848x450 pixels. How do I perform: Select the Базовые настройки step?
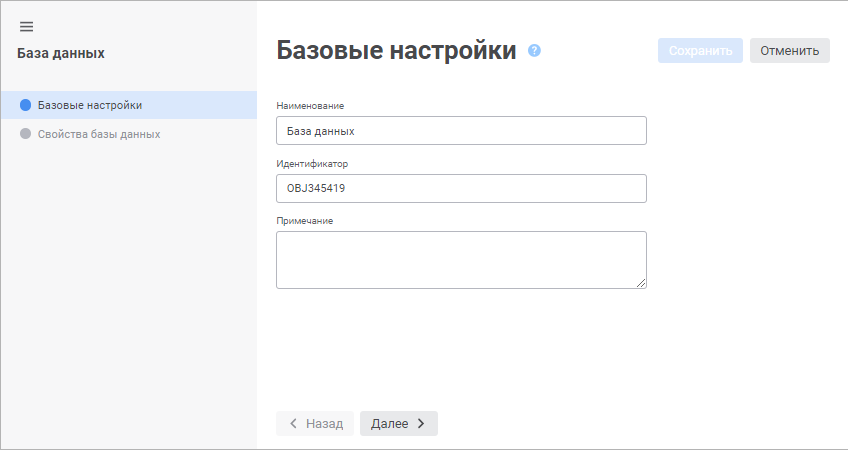click(x=89, y=105)
